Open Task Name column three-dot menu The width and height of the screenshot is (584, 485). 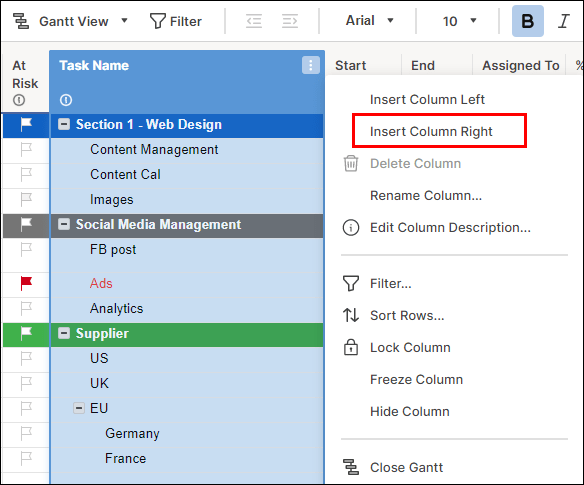[311, 65]
